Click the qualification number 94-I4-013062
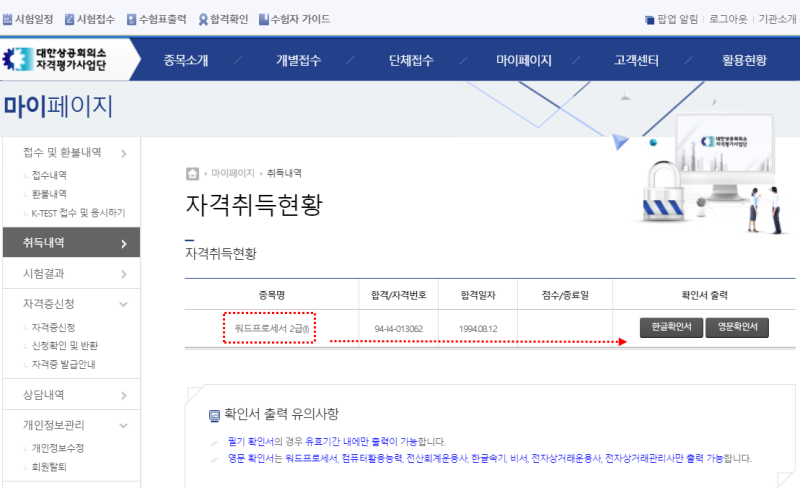The image size is (800, 488). tap(398, 329)
